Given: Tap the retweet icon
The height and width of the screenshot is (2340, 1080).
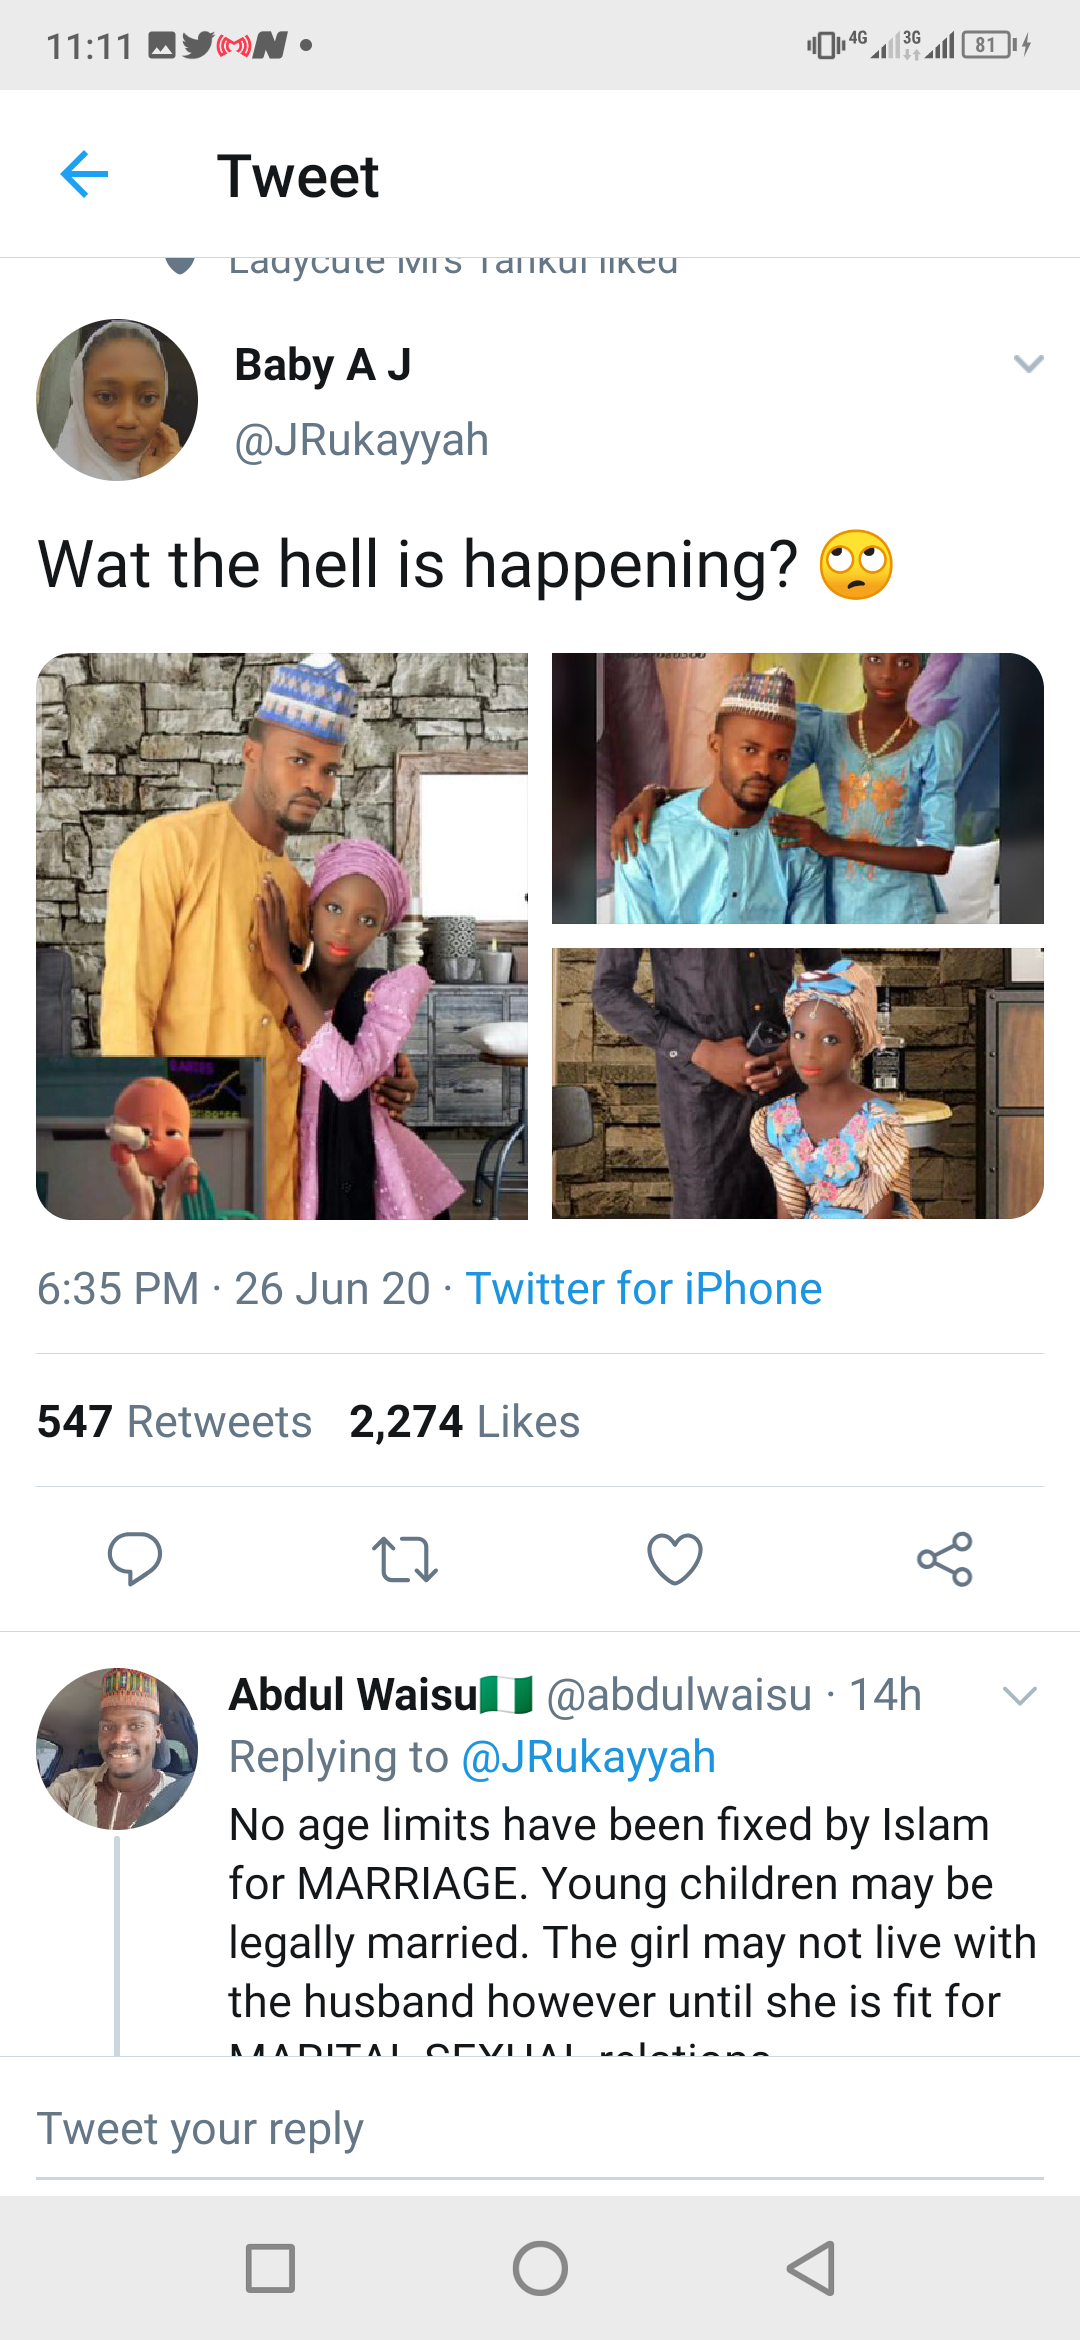Looking at the screenshot, I should 404,1558.
